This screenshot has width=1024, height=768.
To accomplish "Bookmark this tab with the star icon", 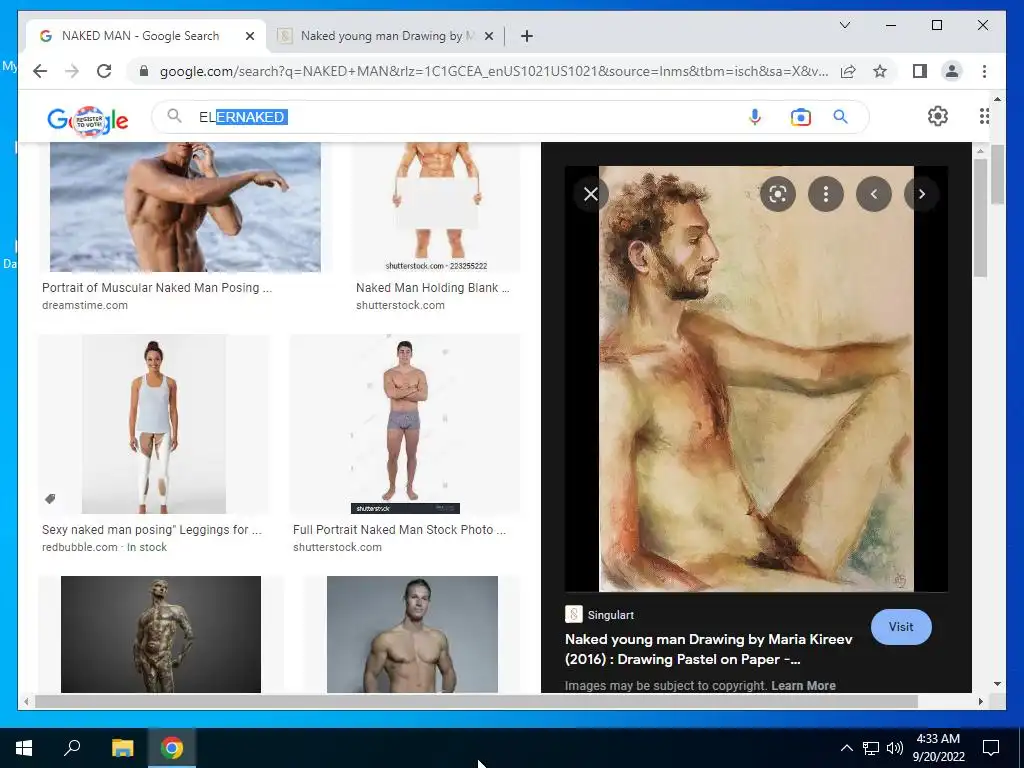I will (x=880, y=71).
